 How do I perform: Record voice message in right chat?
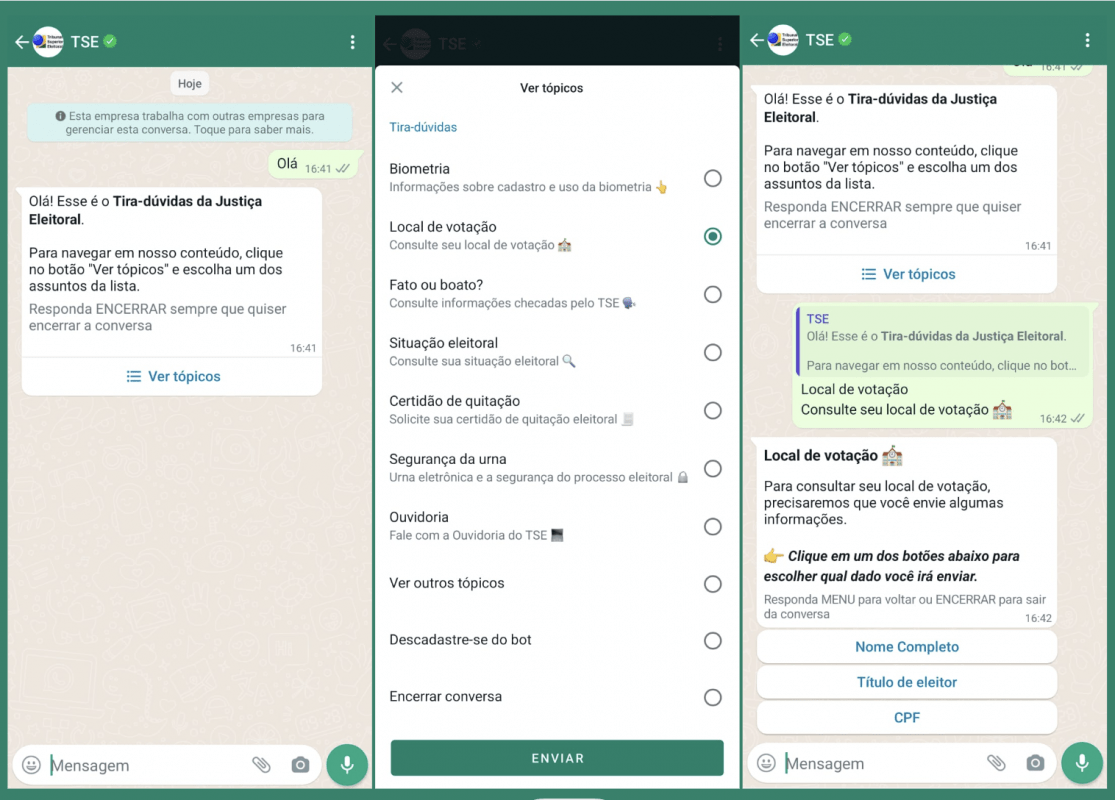pyautogui.click(x=1082, y=763)
